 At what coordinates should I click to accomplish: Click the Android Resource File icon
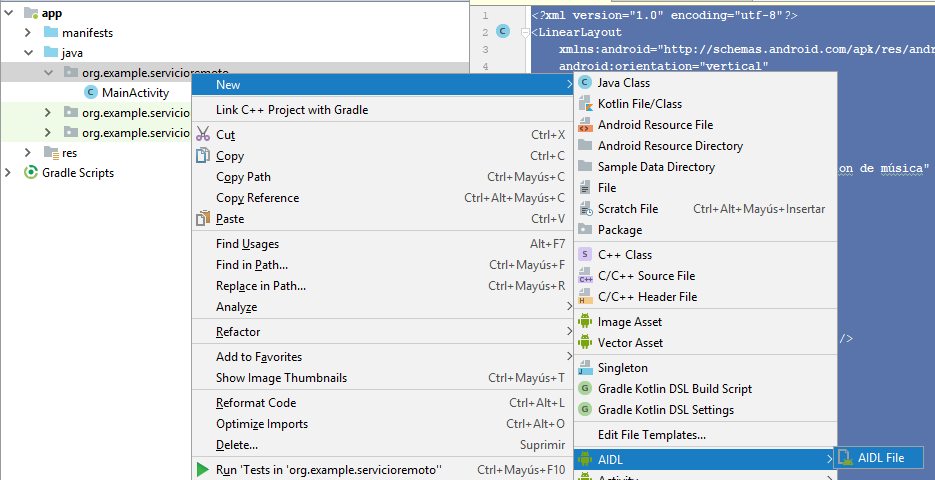click(x=585, y=125)
